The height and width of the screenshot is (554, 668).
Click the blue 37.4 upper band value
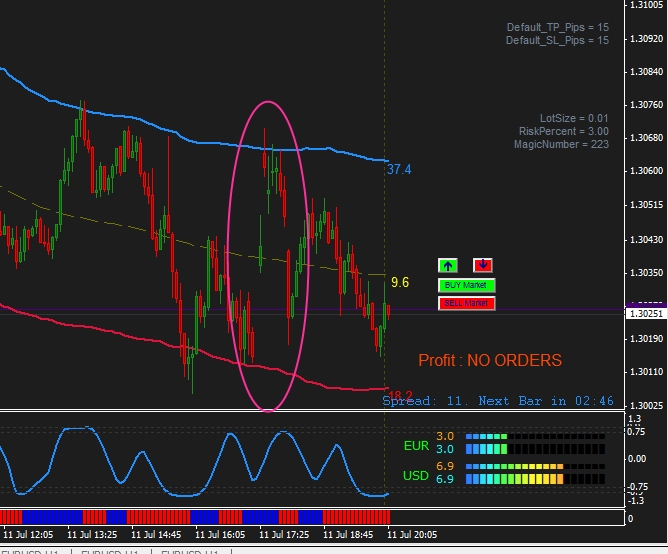coord(399,170)
